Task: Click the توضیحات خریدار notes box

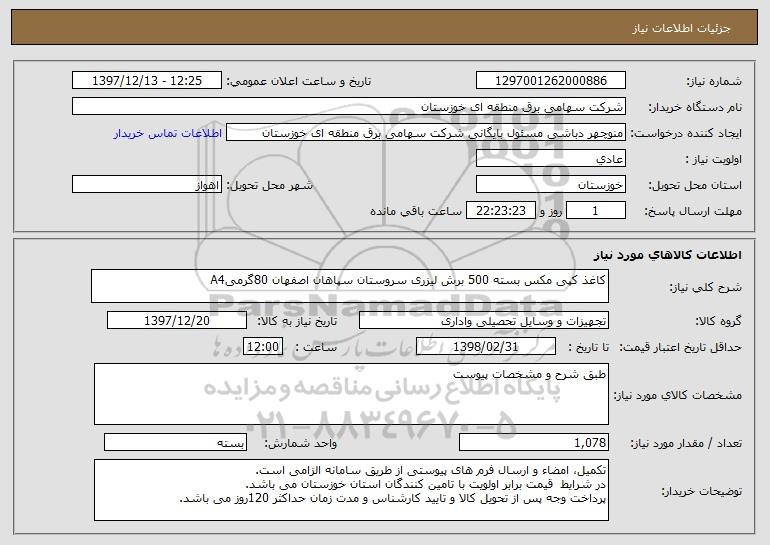Action: [351, 490]
